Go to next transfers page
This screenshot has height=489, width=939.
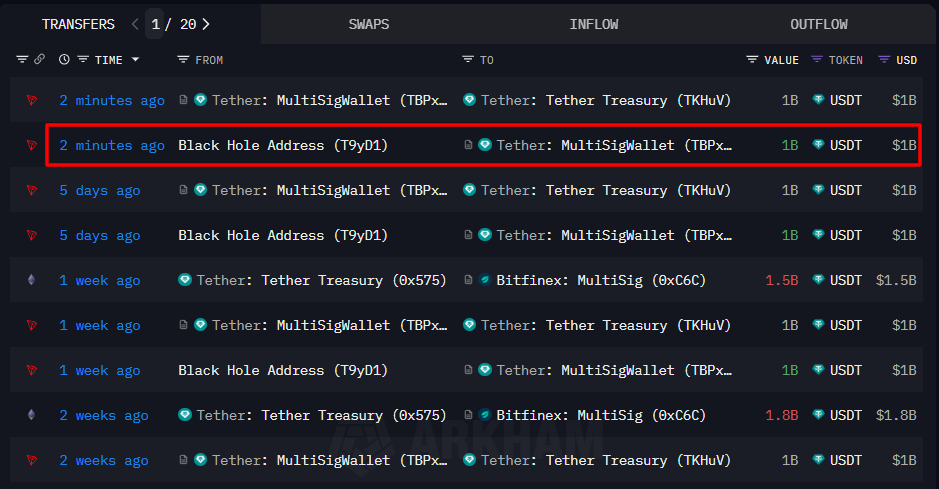point(206,24)
